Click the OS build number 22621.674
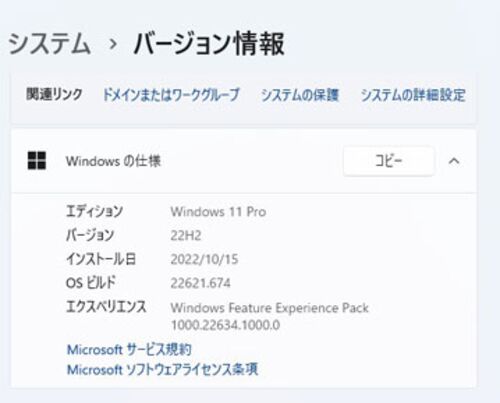 [x=200, y=283]
